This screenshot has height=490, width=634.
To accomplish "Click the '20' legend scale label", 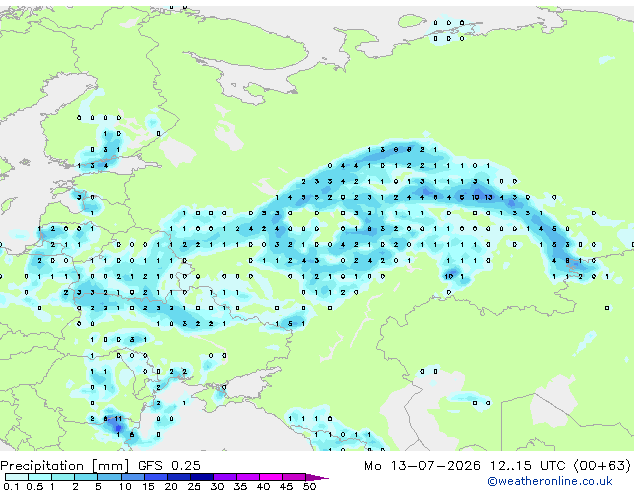I will pyautogui.click(x=171, y=486).
